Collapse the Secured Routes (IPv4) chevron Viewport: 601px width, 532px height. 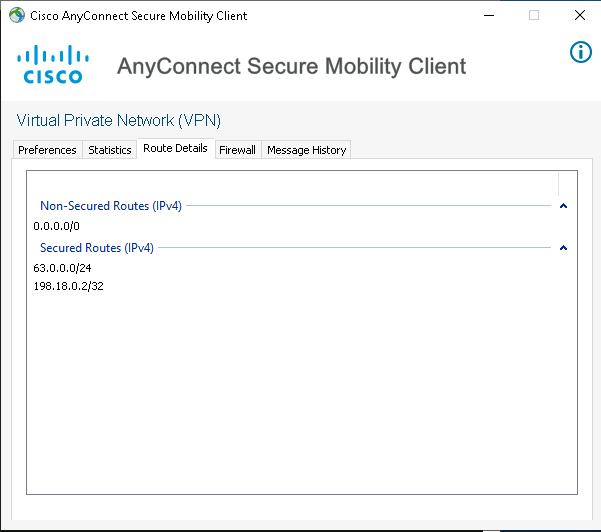click(x=563, y=248)
